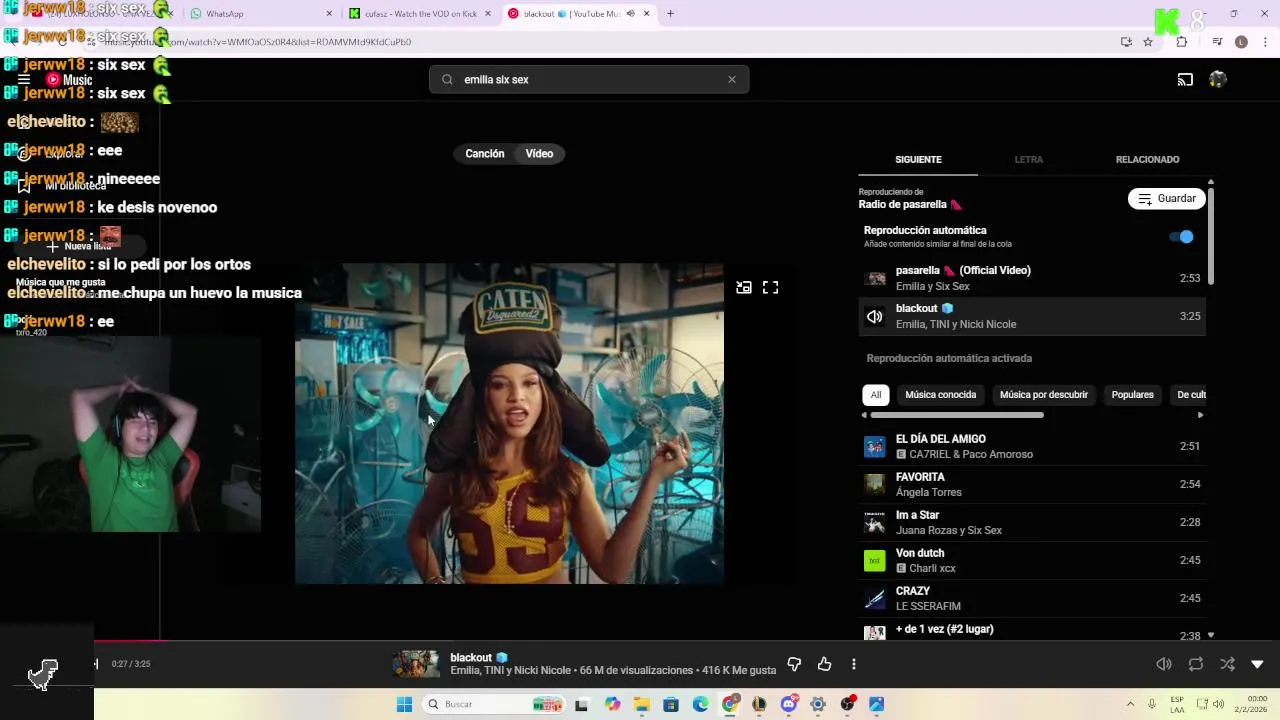The height and width of the screenshot is (720, 1280).
Task: Open the LETRA tab
Action: coord(1028,160)
